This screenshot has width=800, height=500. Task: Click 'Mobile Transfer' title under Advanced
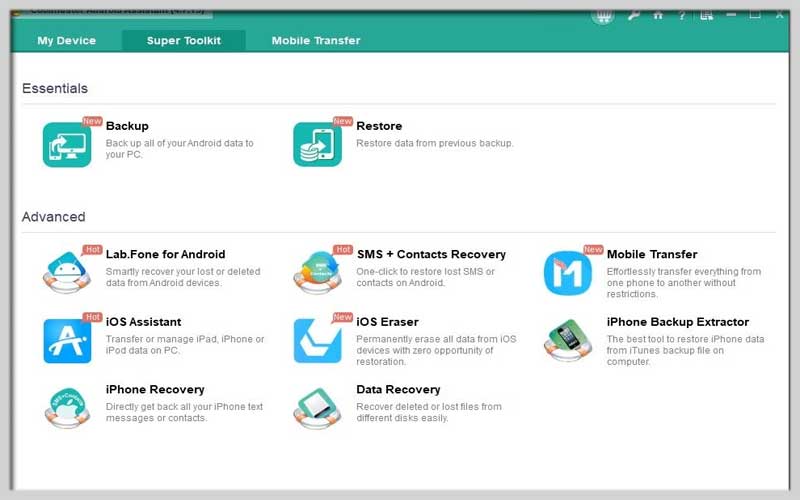652,254
